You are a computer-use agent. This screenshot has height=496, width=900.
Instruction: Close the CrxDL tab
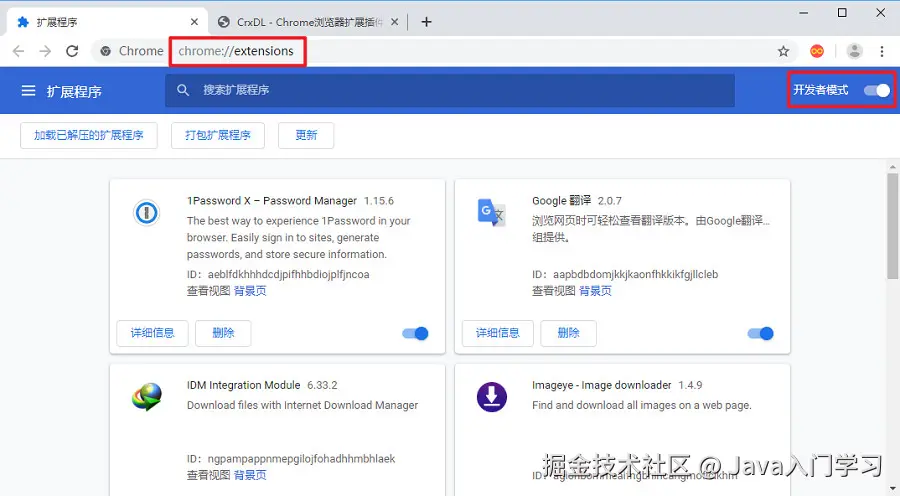tap(394, 22)
